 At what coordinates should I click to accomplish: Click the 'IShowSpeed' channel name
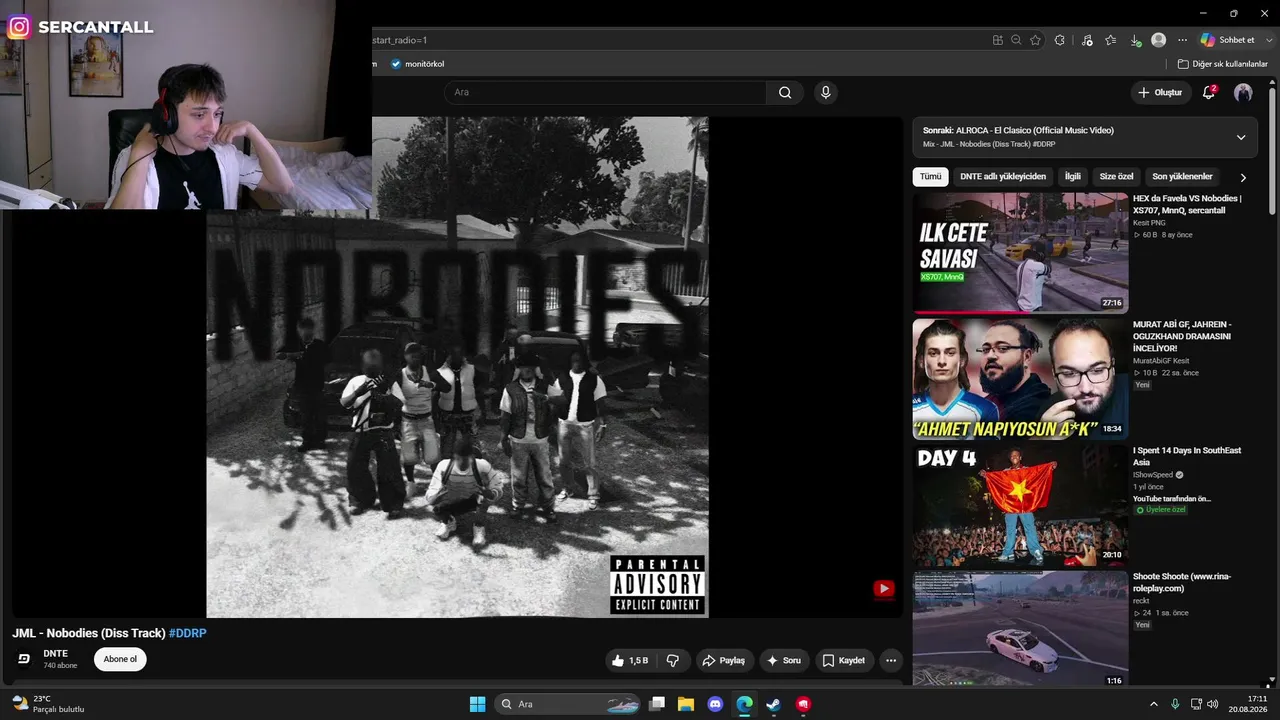click(1153, 475)
